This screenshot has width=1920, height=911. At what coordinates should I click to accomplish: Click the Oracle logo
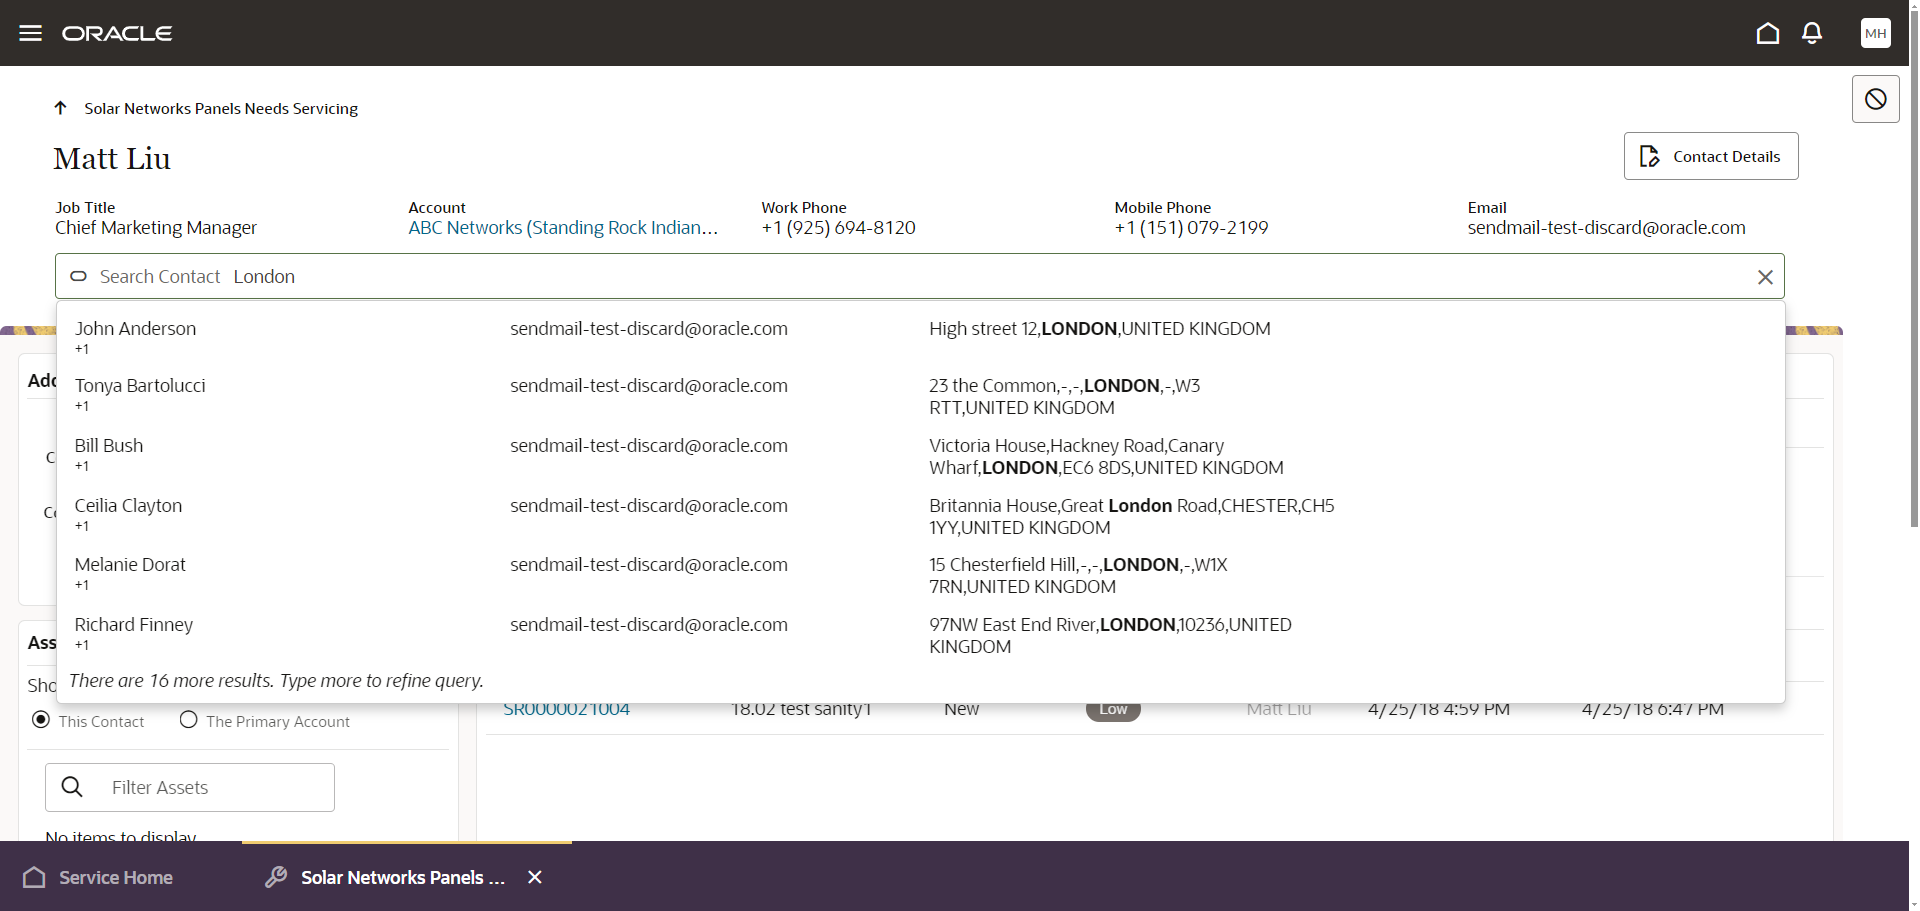click(117, 33)
